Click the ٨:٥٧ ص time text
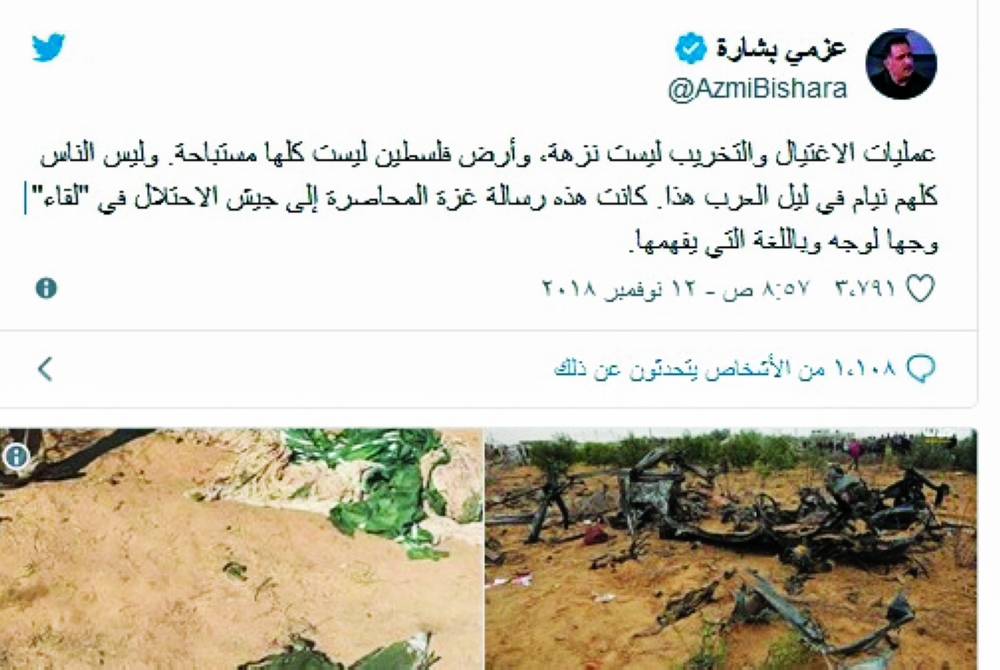Screen dimensions: 1000x670 click(765, 289)
